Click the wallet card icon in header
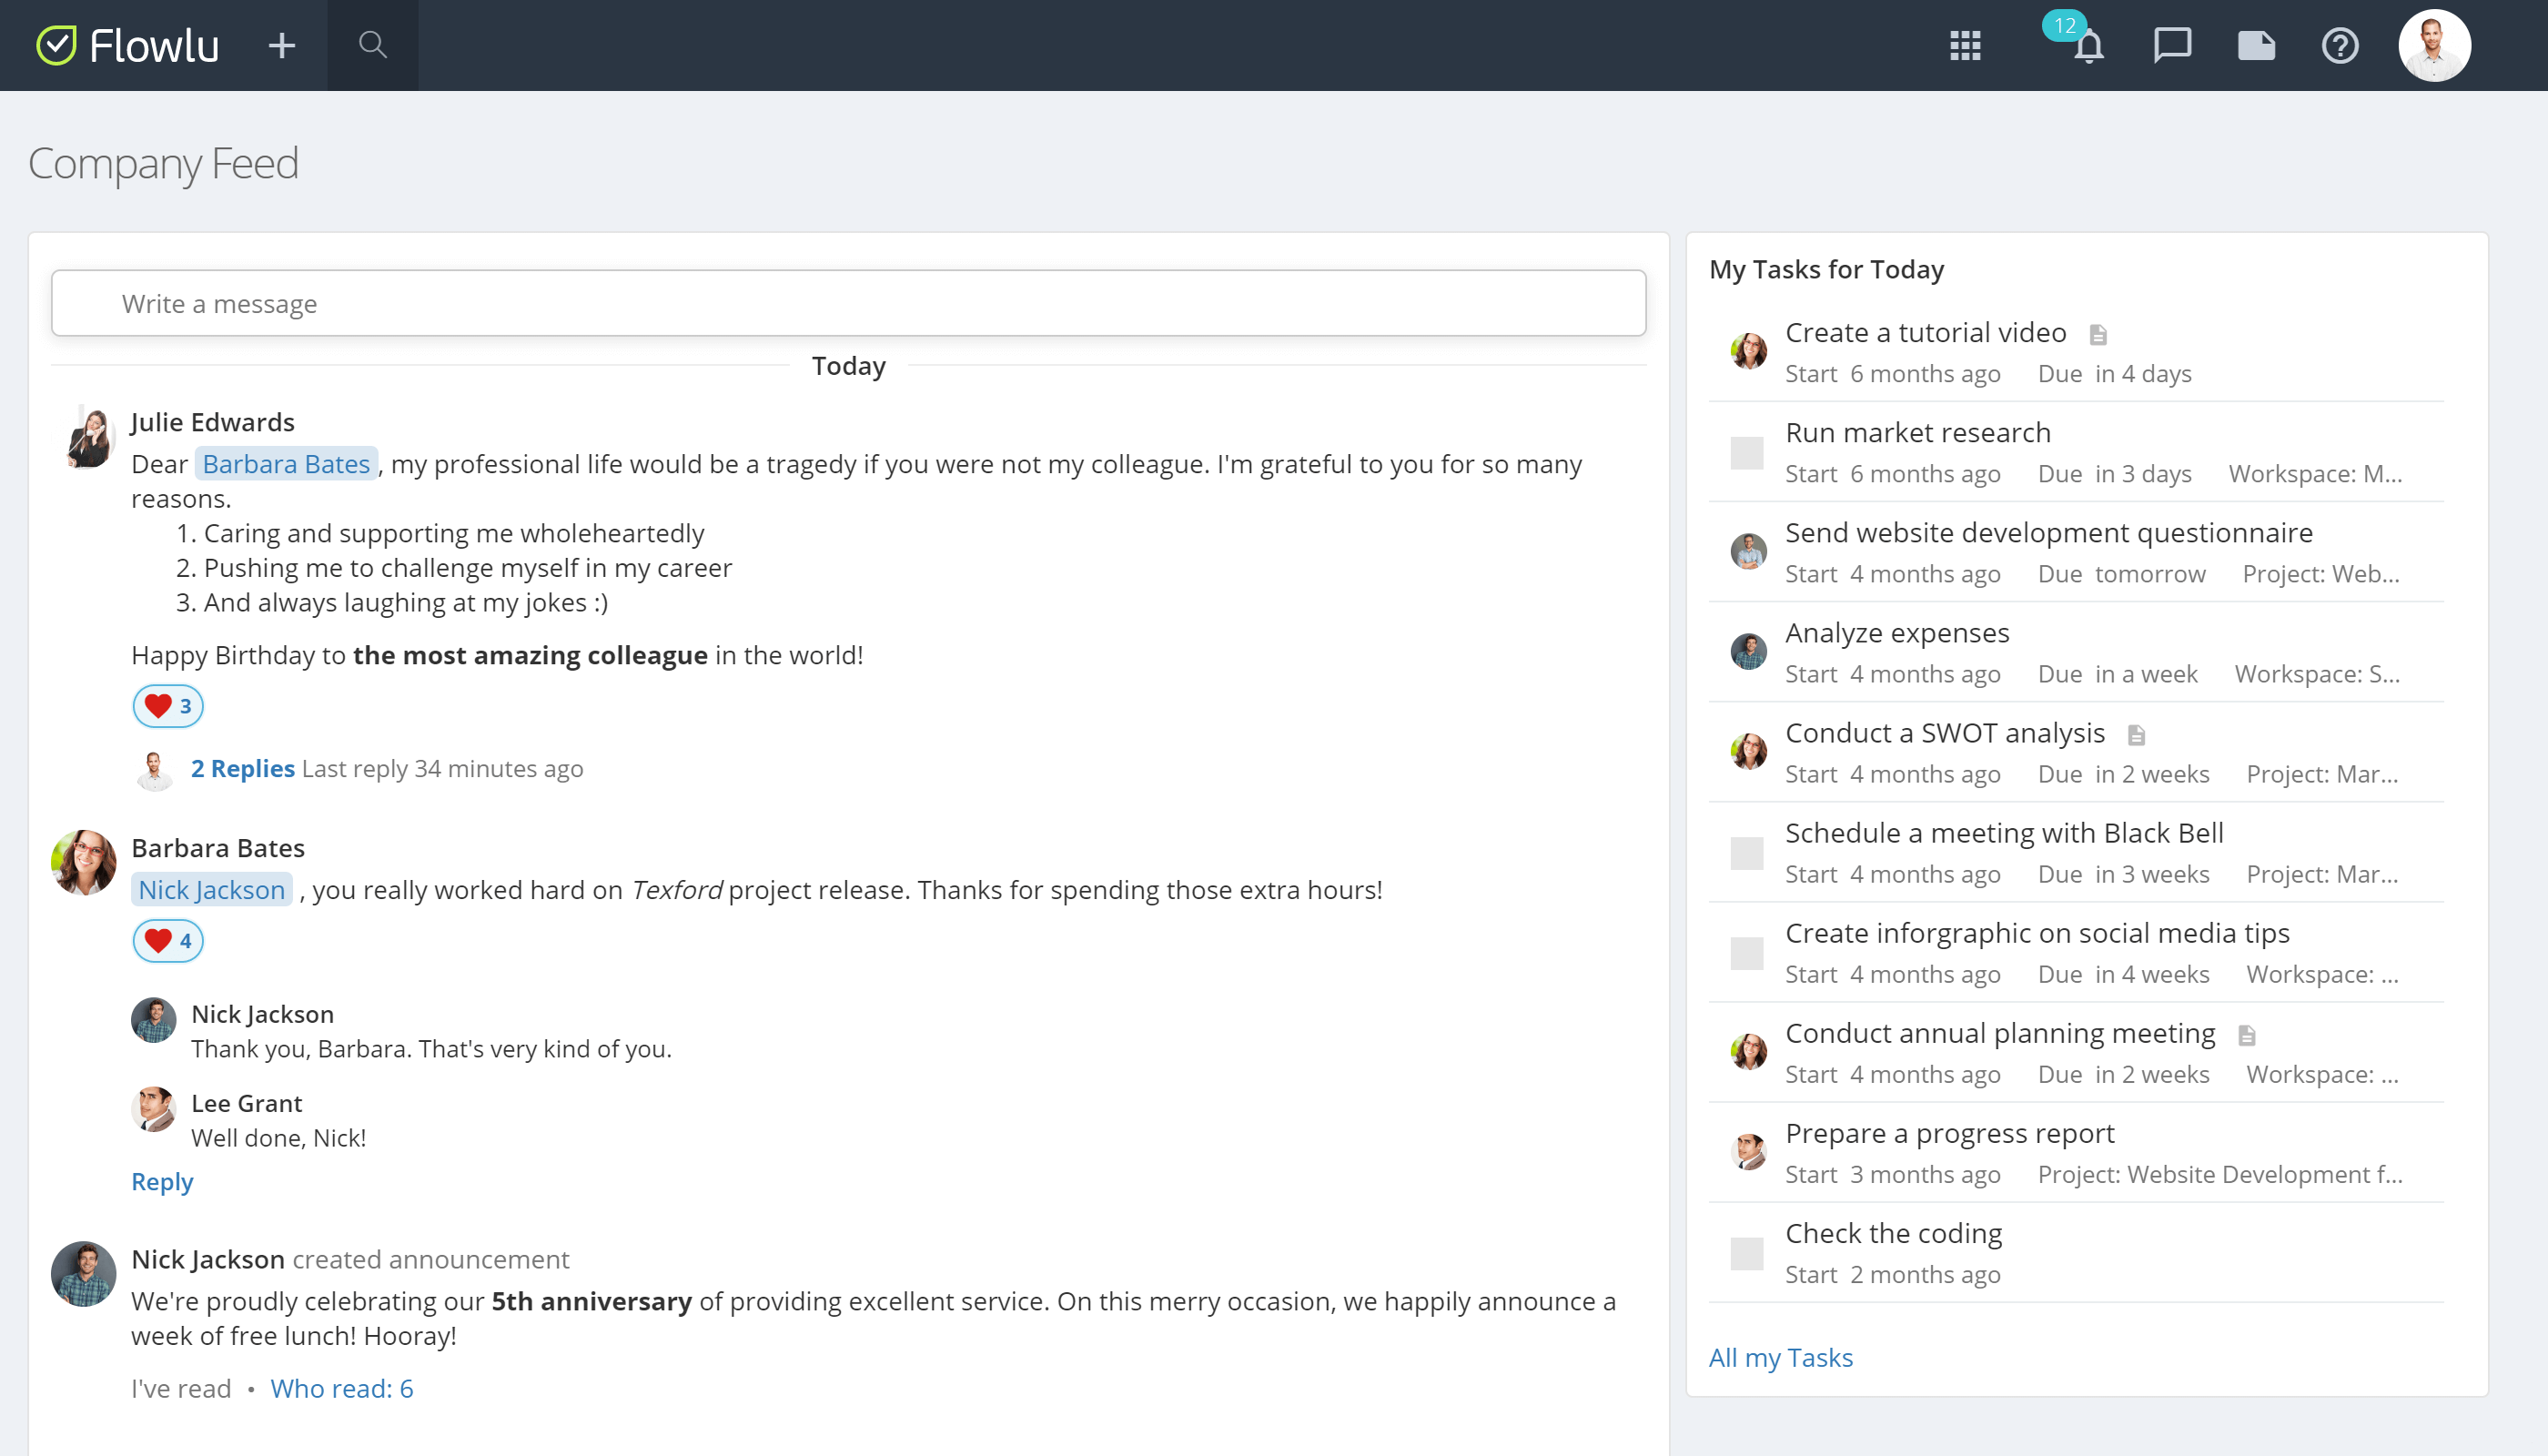Screen dimensions: 2548x1456 [2256, 45]
